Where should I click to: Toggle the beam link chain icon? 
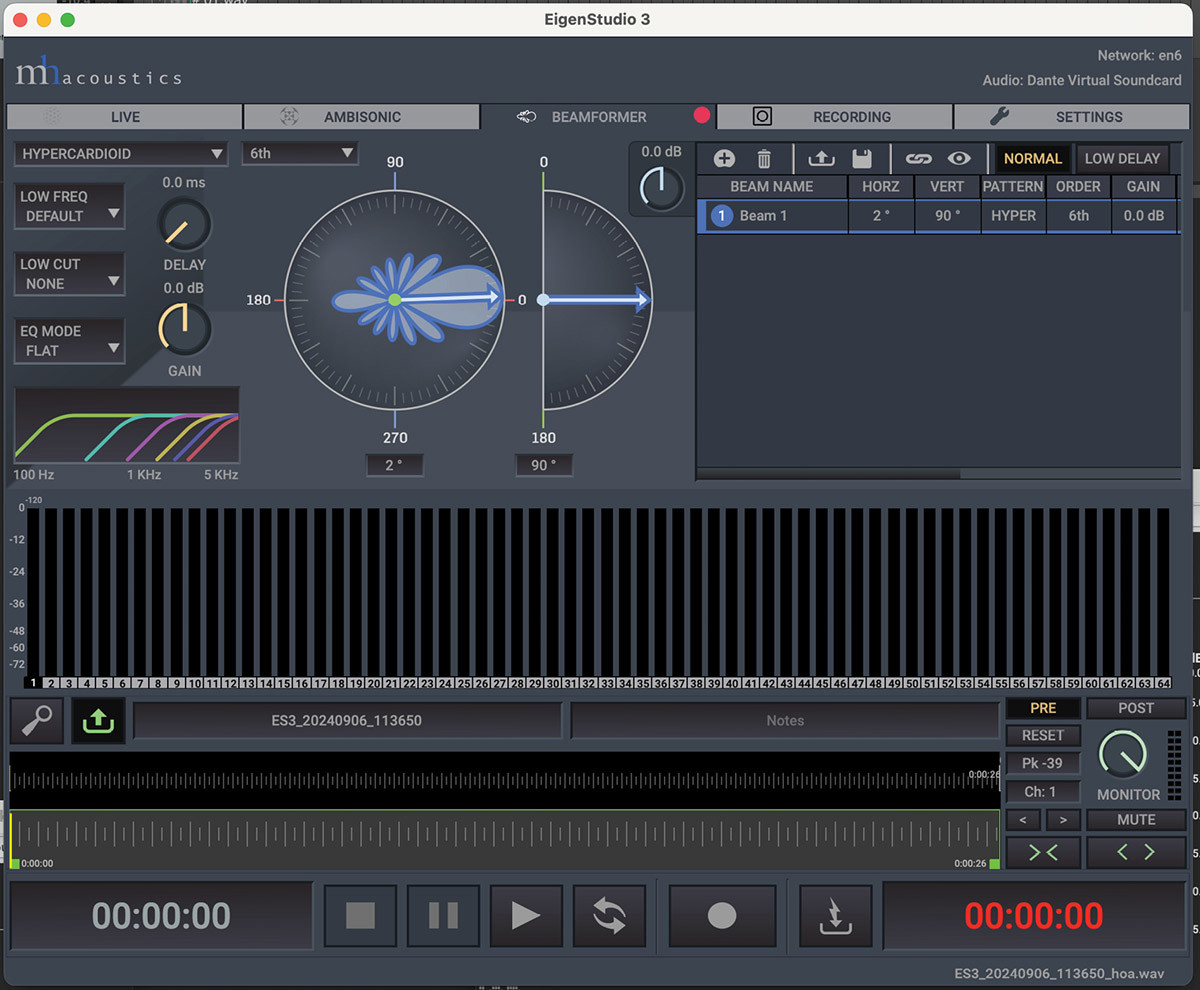[918, 158]
